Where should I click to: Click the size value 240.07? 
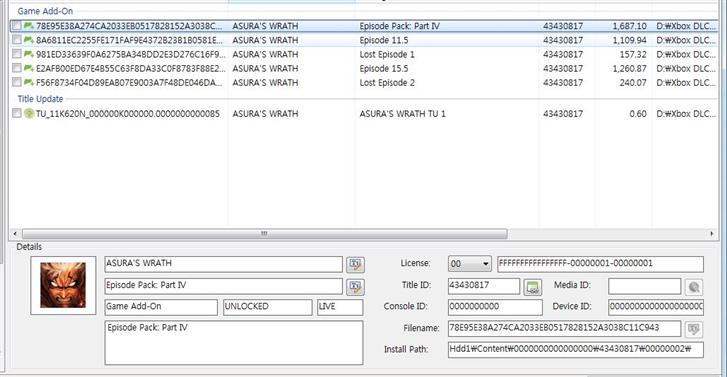click(633, 83)
